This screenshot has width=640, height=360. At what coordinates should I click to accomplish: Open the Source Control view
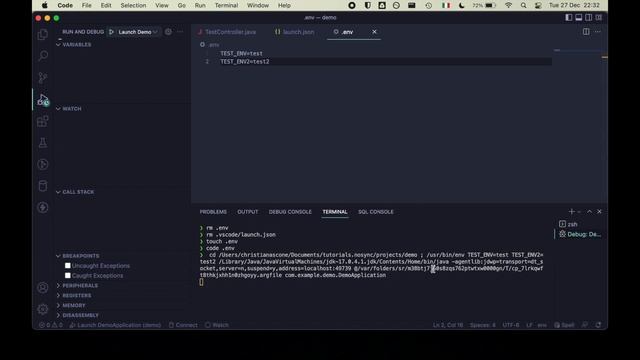pyautogui.click(x=42, y=77)
